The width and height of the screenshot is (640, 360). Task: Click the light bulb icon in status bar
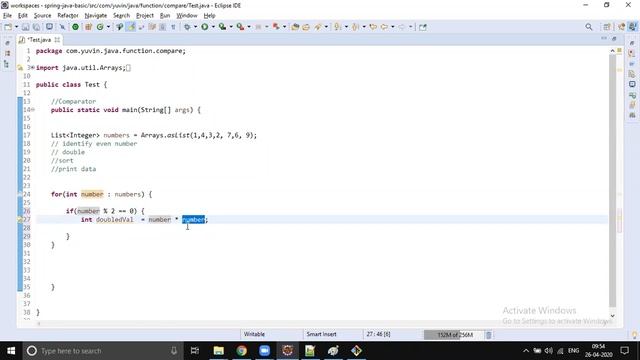tap(634, 335)
